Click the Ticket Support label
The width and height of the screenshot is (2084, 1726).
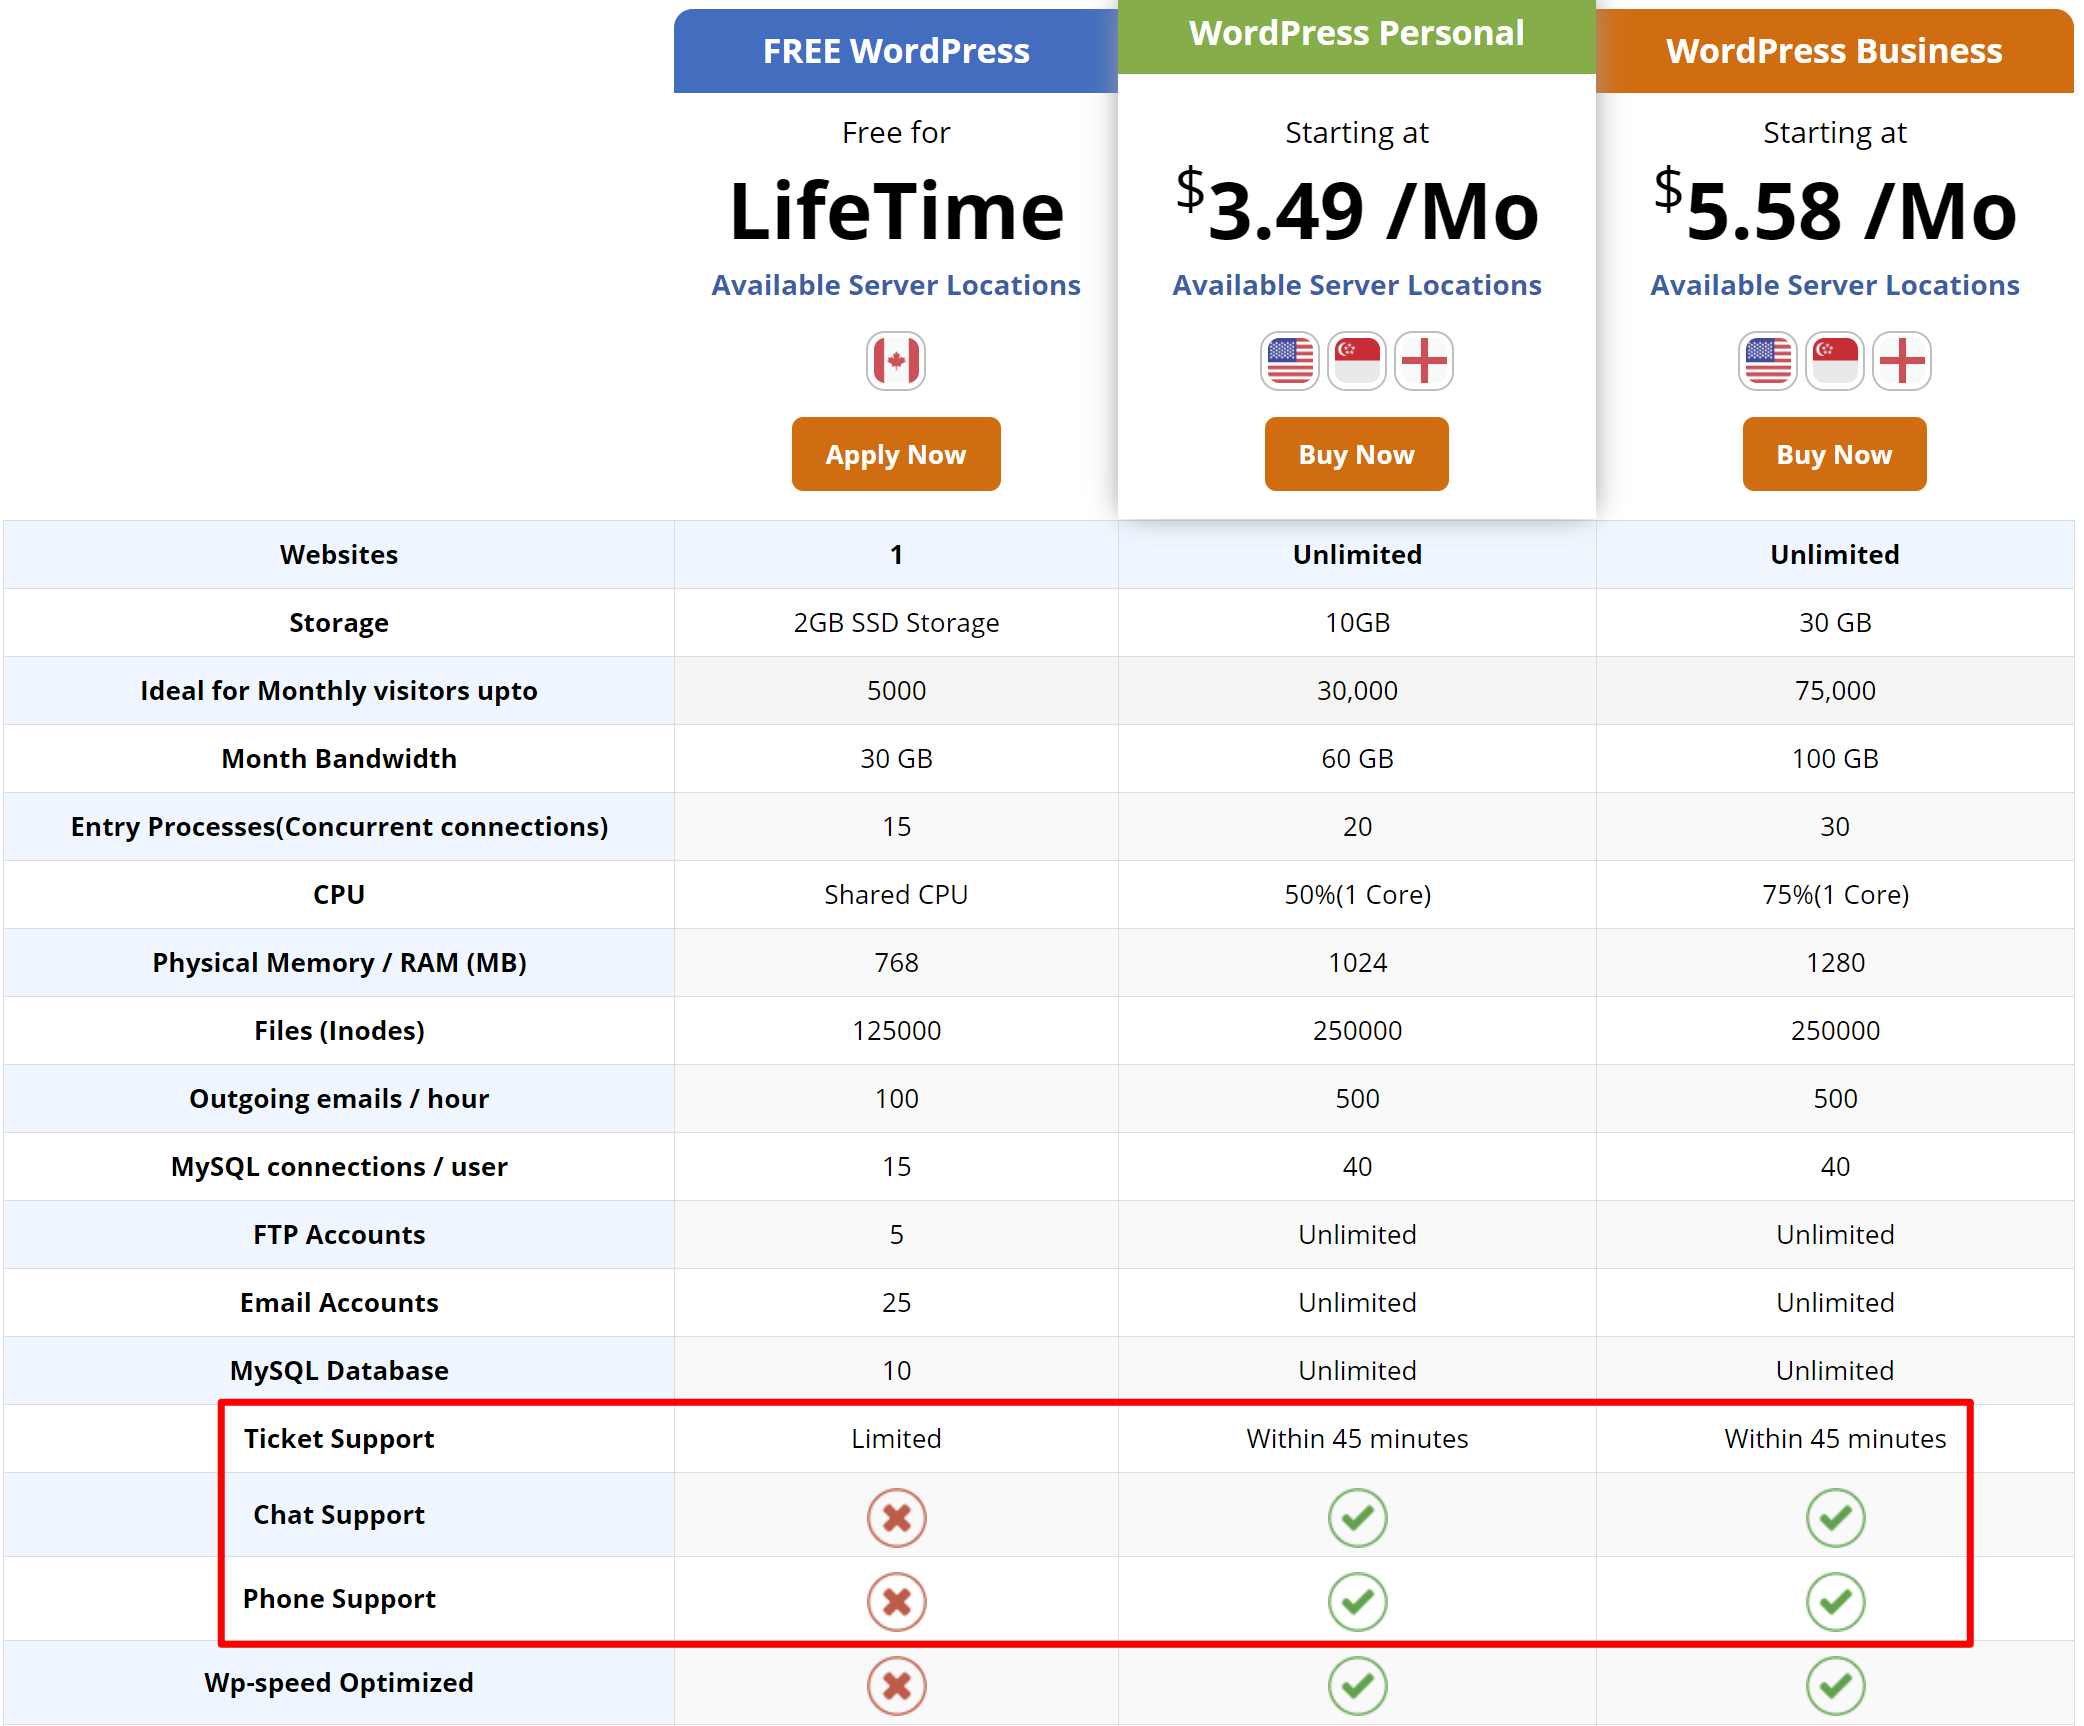coord(339,1439)
